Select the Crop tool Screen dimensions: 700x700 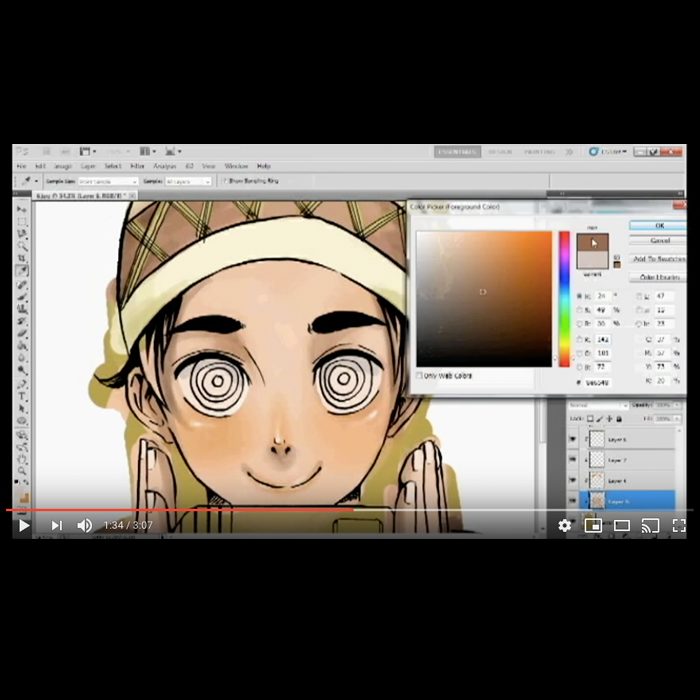21,258
